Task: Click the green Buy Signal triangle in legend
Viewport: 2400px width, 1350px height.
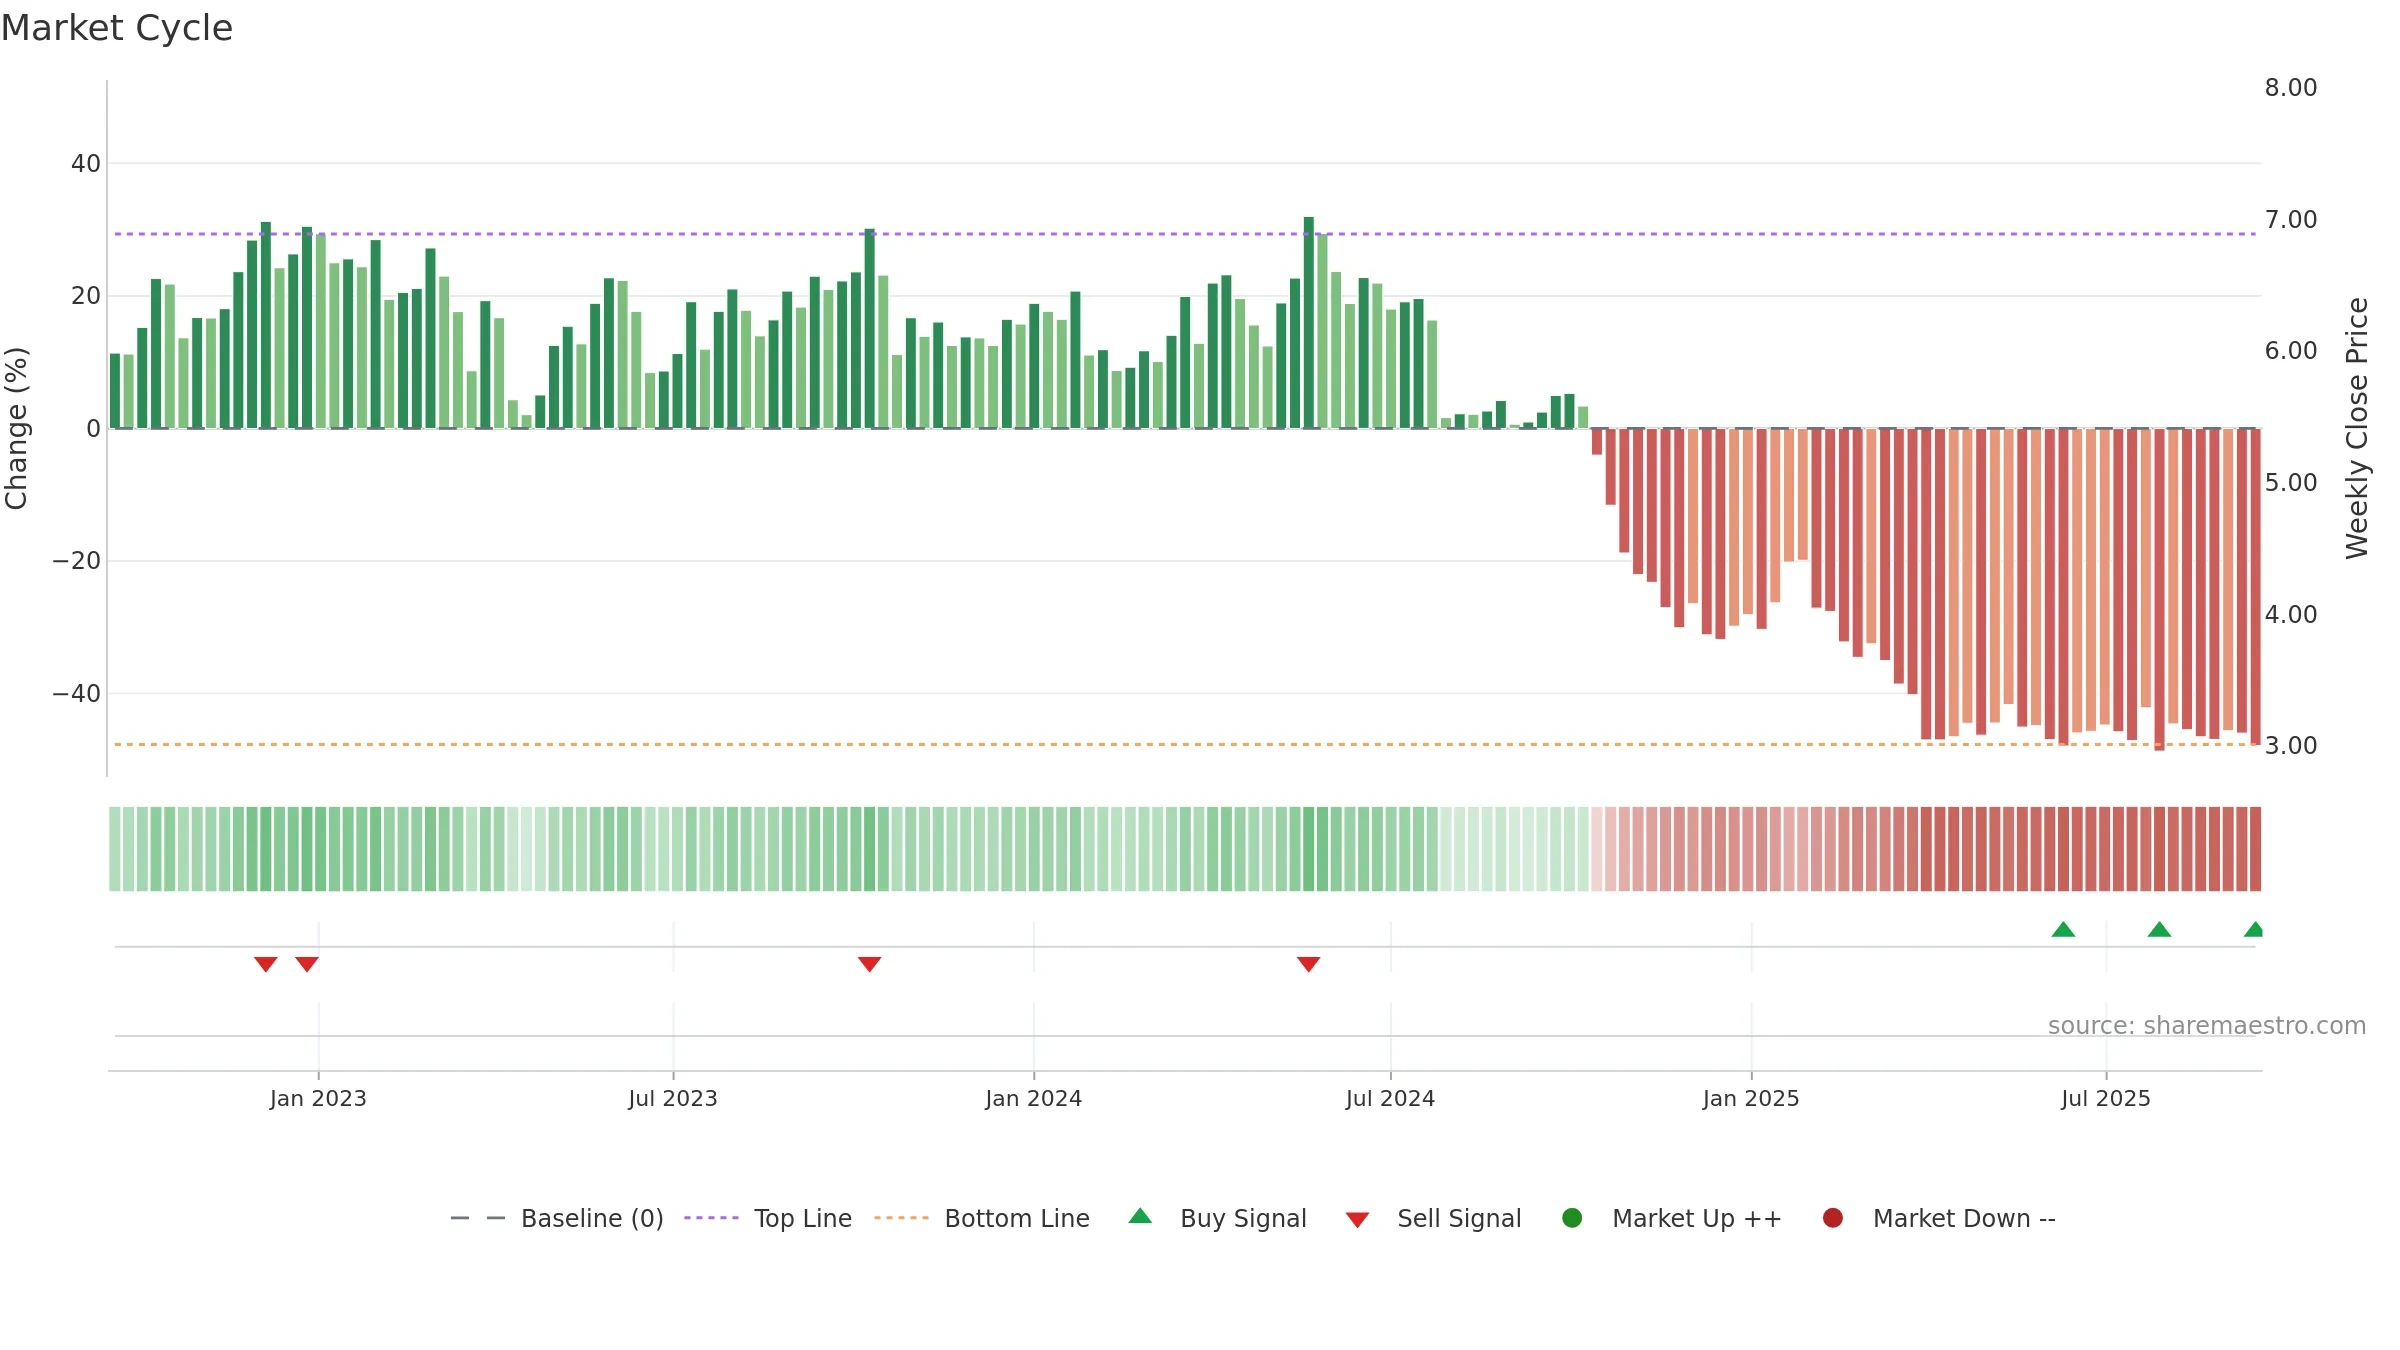Action: tap(1140, 1216)
